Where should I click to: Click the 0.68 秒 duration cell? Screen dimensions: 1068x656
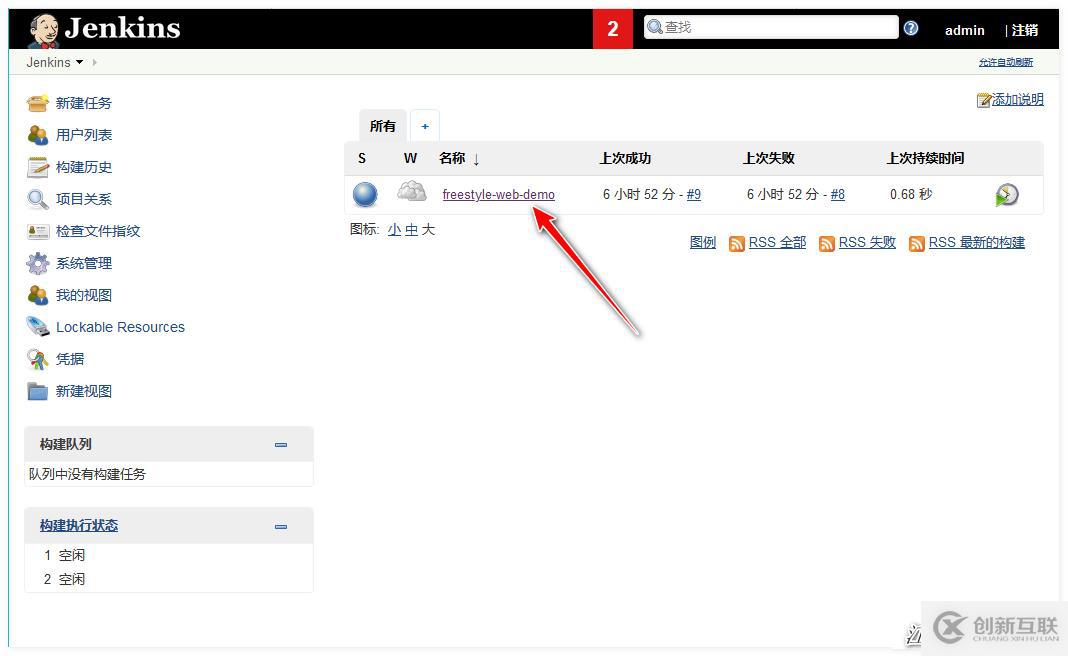point(911,194)
